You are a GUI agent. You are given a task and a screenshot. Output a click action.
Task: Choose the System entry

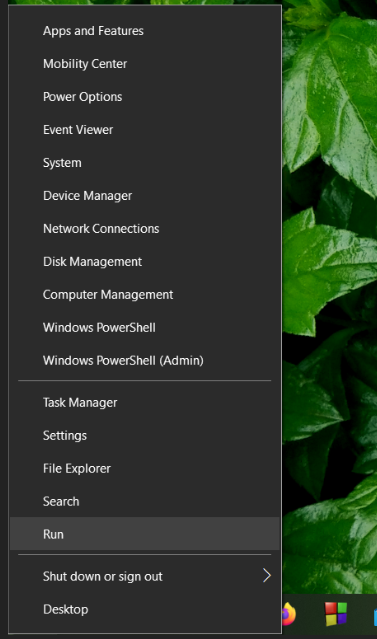[145, 163]
